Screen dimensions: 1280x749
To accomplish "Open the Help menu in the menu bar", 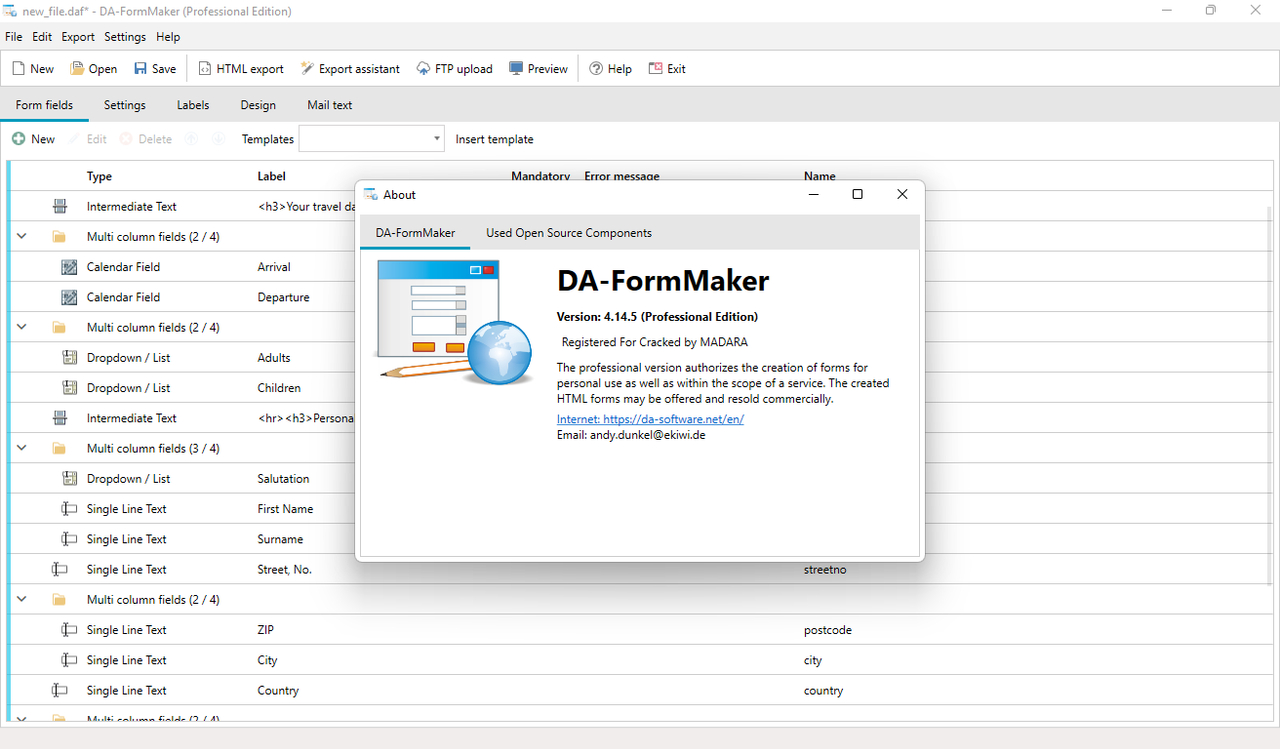I will (x=168, y=37).
